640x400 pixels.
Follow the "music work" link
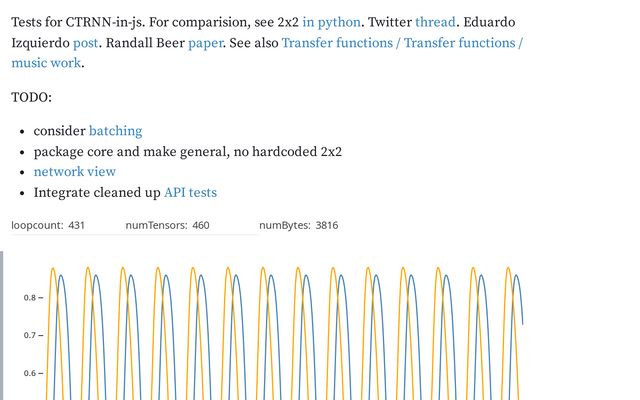point(46,63)
